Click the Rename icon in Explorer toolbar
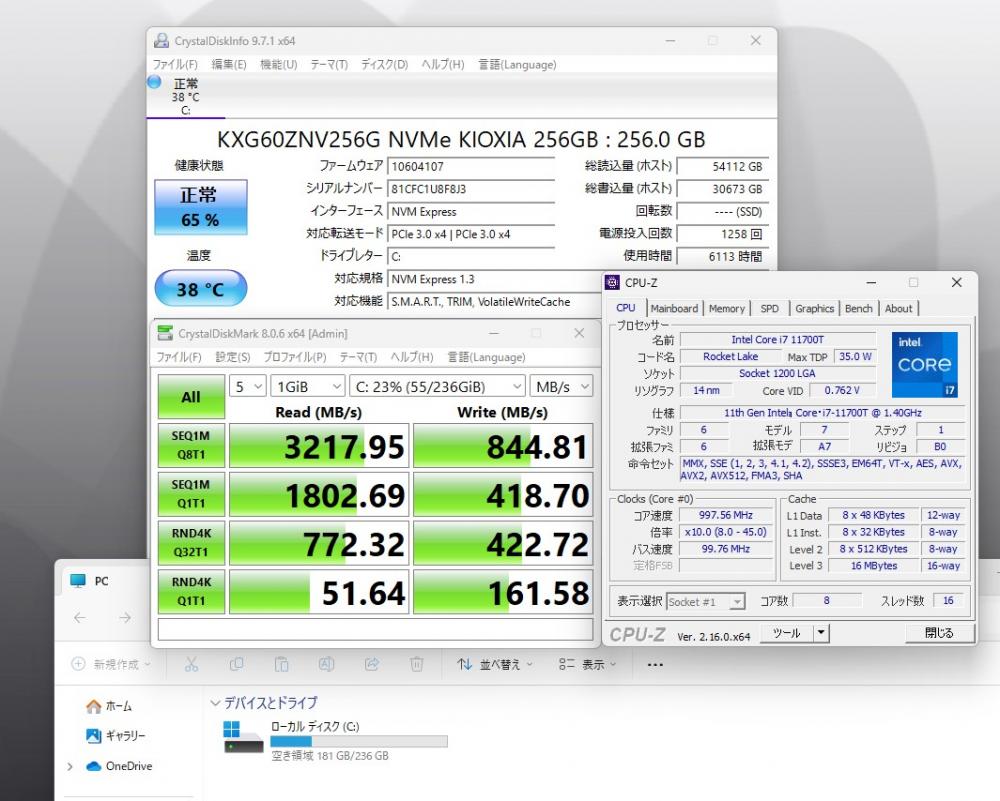This screenshot has height=801, width=1000. click(327, 664)
